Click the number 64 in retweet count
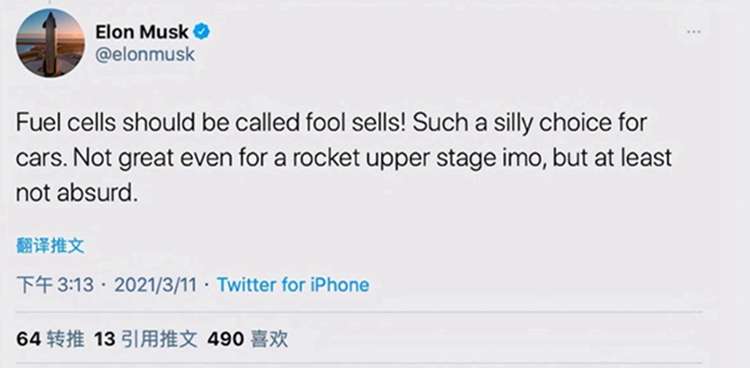The width and height of the screenshot is (750, 368). [29, 339]
